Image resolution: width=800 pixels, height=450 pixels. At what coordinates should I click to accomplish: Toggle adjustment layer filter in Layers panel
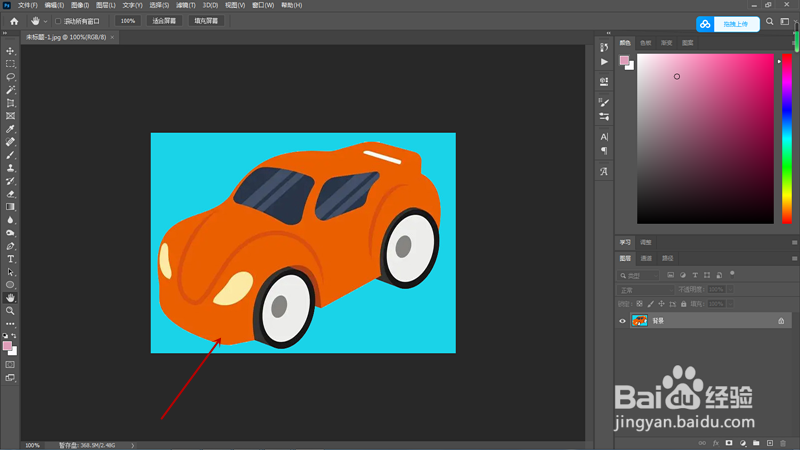pyautogui.click(x=683, y=275)
